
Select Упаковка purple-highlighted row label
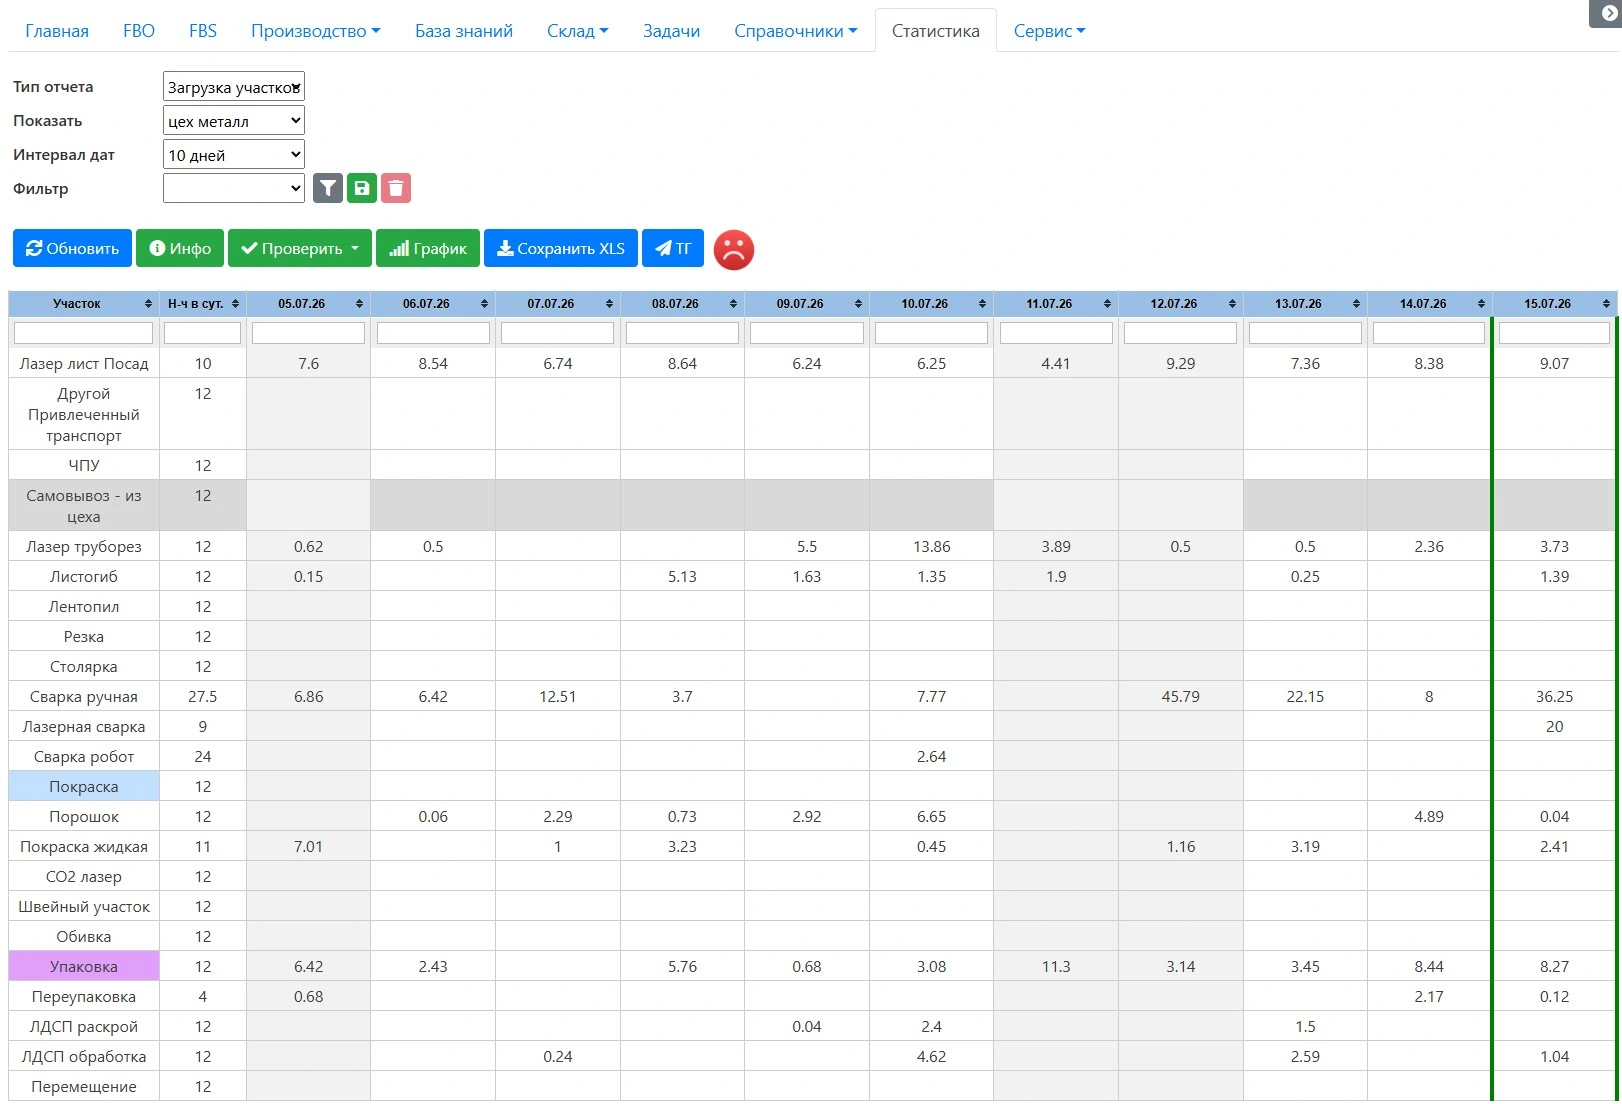point(84,967)
